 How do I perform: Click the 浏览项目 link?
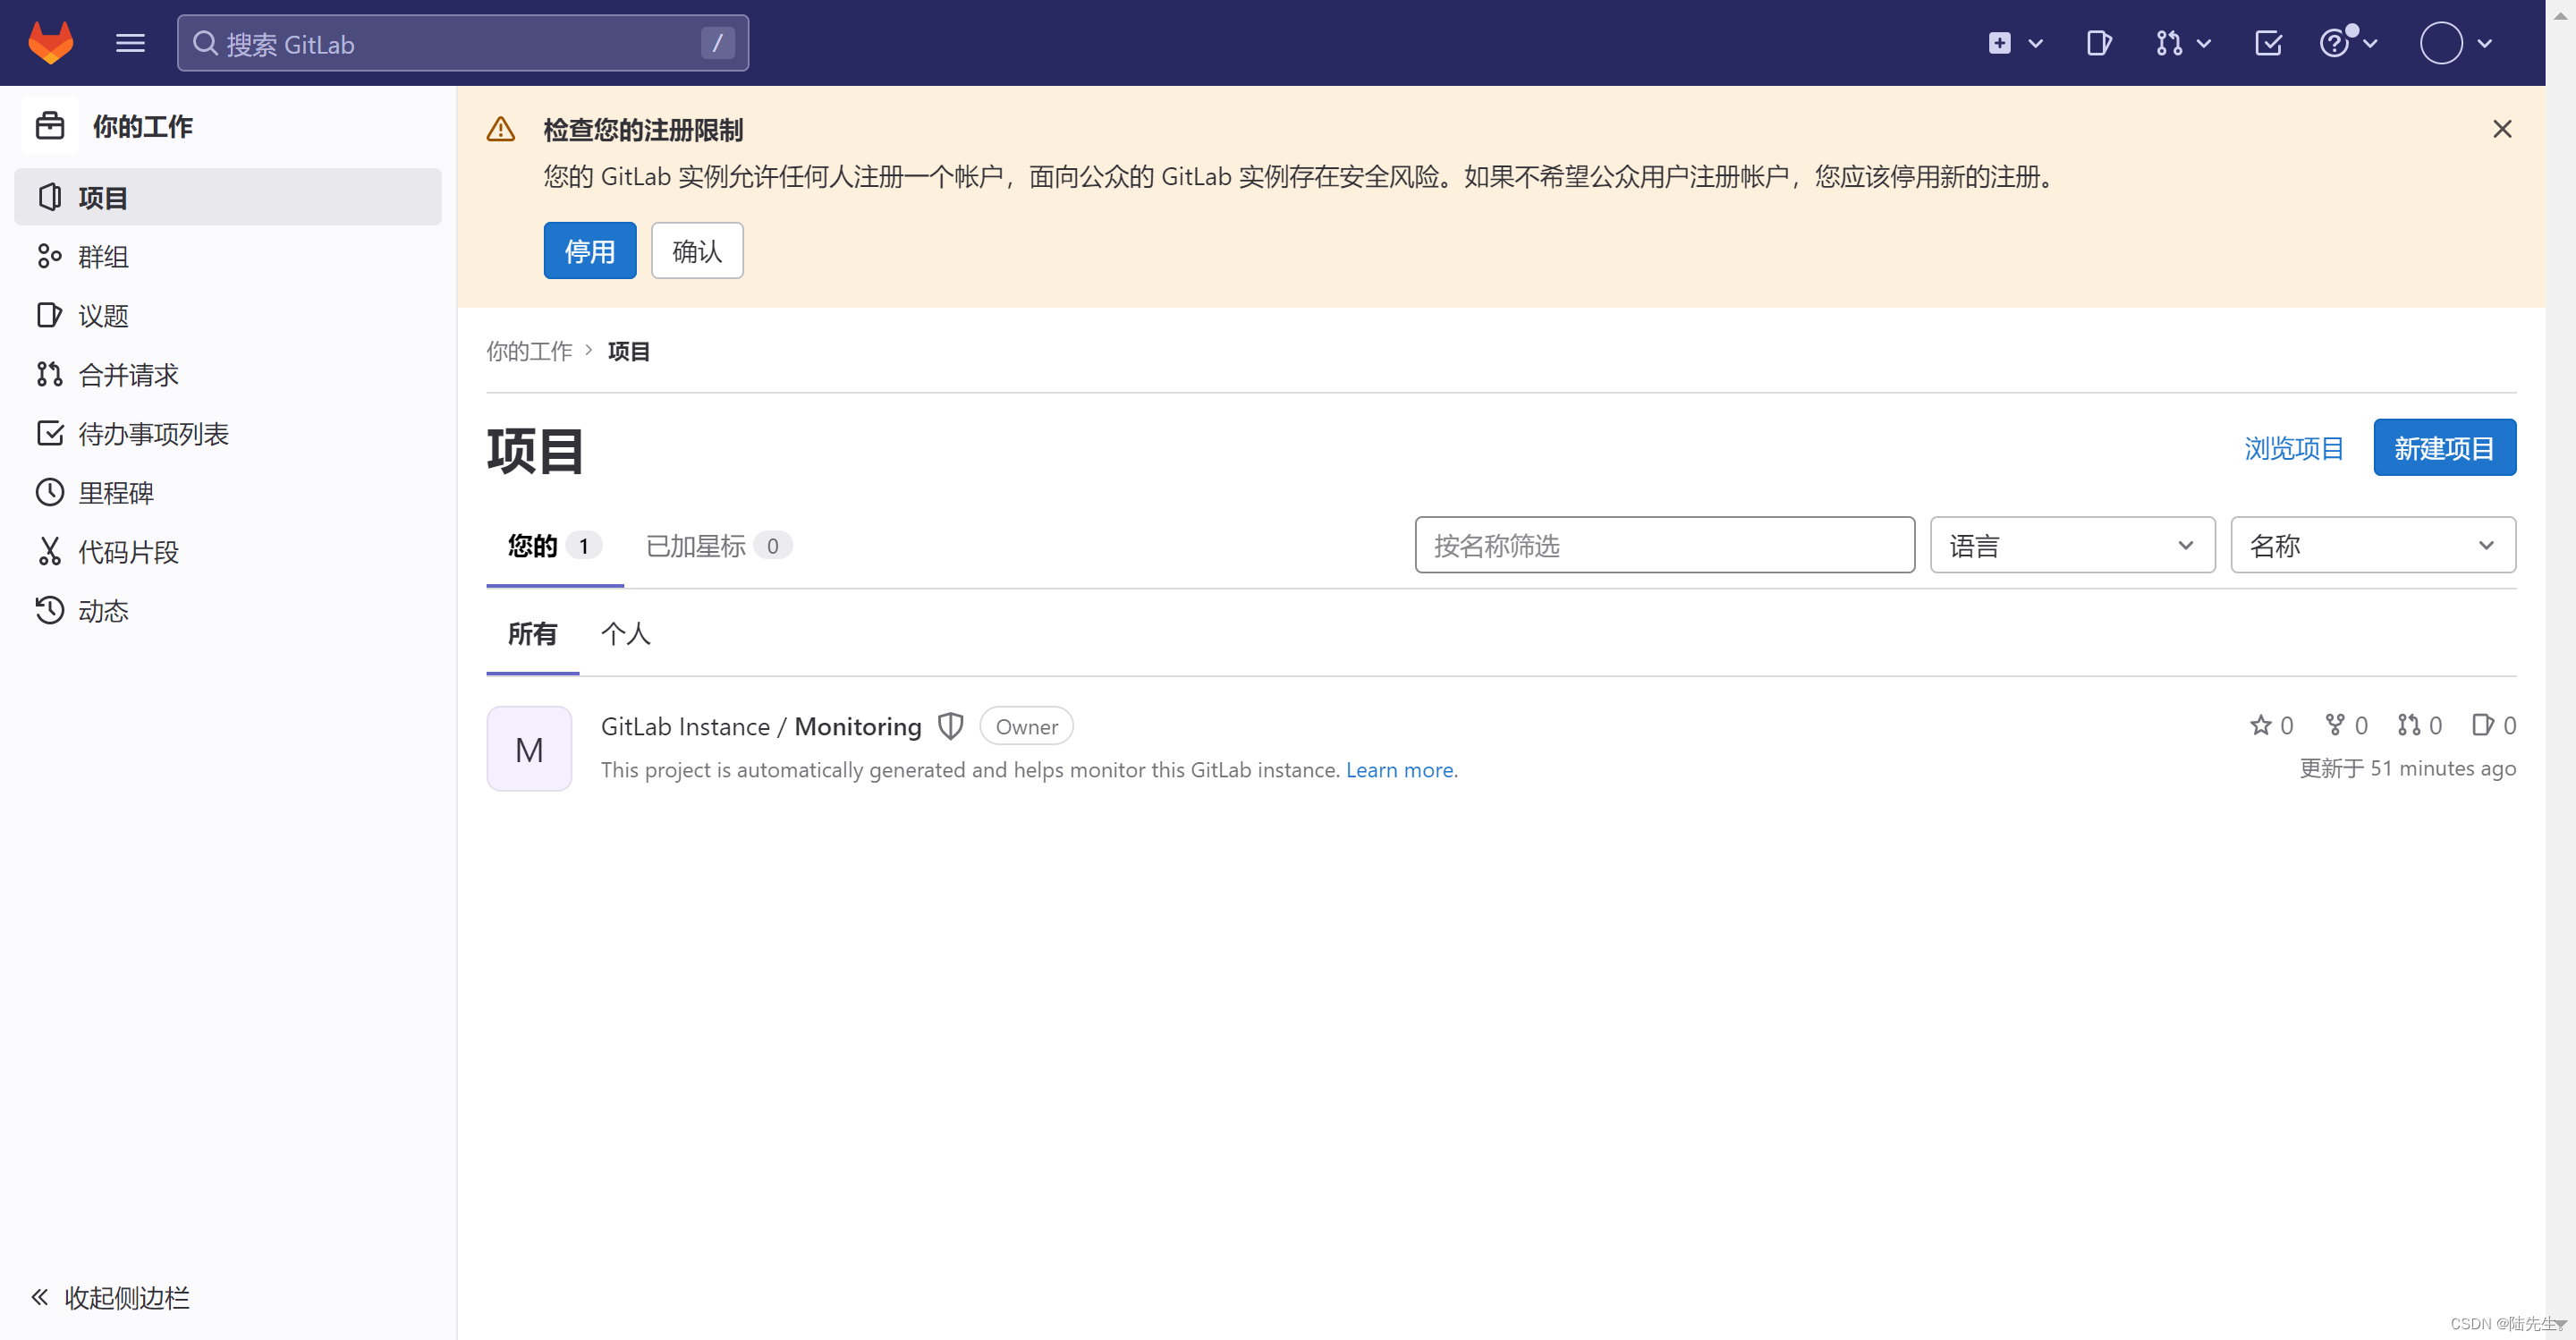[2294, 448]
